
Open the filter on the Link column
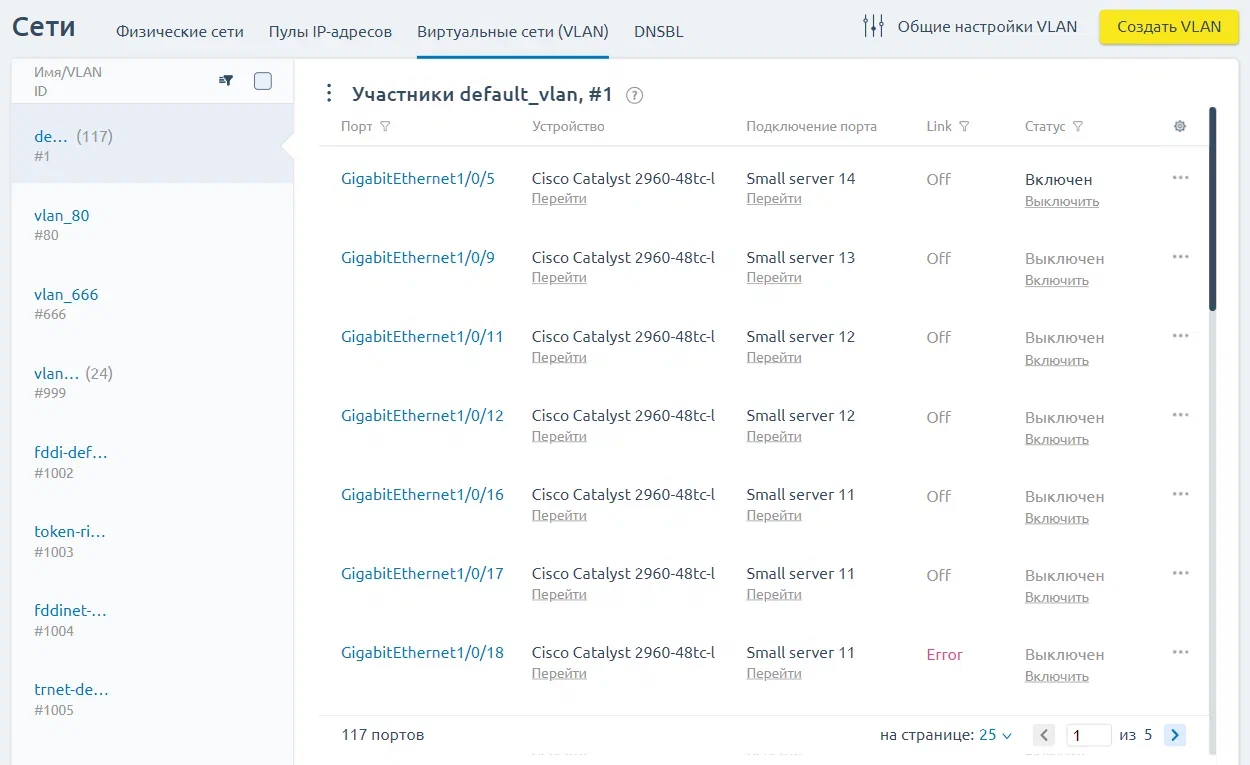tap(964, 126)
